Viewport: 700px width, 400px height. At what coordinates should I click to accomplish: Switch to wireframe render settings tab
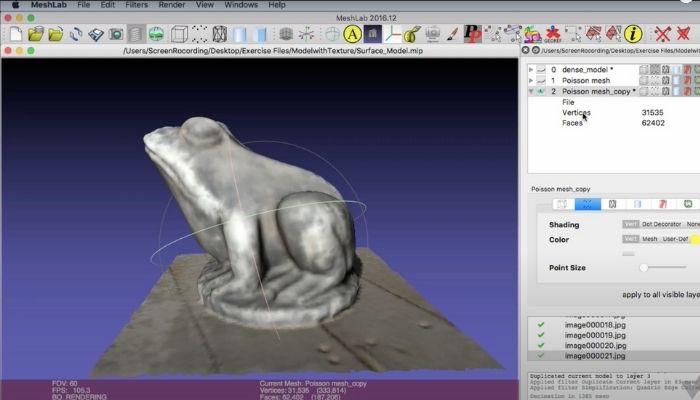click(x=612, y=204)
